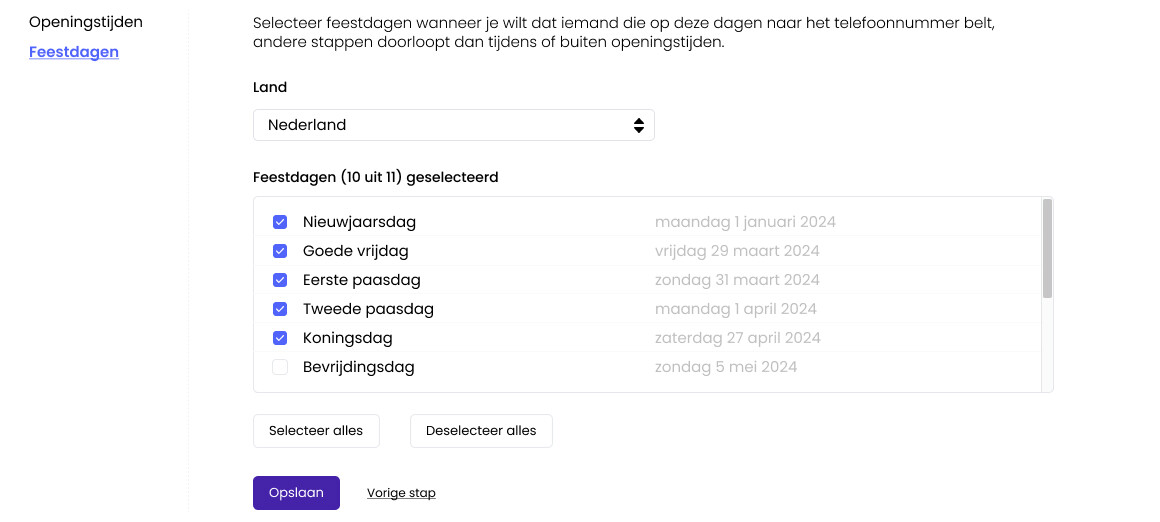Click the holiday list scrollbar
Screen dimensions: 1160x522
(x=1047, y=248)
